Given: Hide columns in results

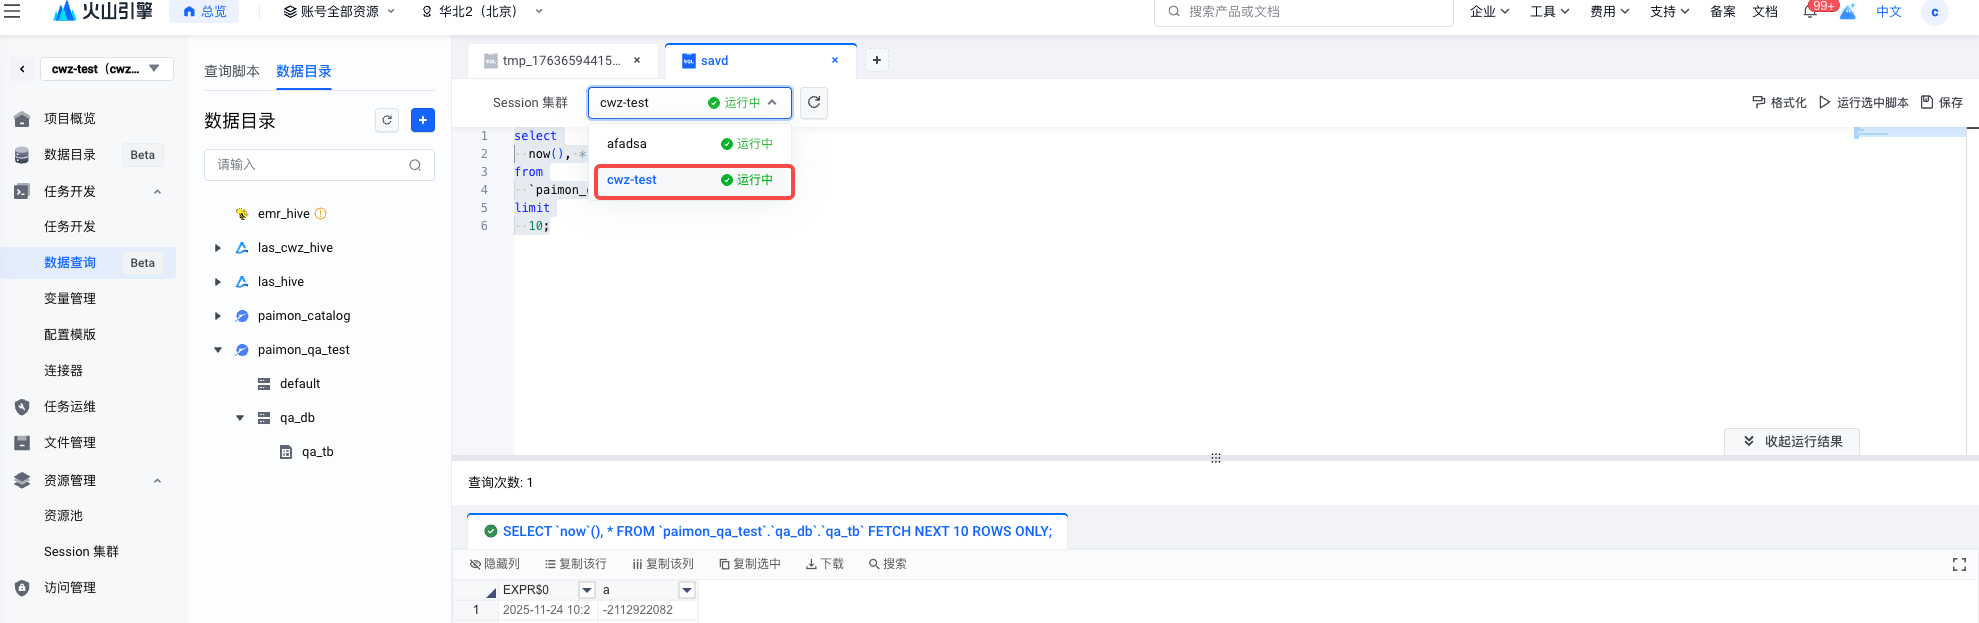Looking at the screenshot, I should (495, 564).
